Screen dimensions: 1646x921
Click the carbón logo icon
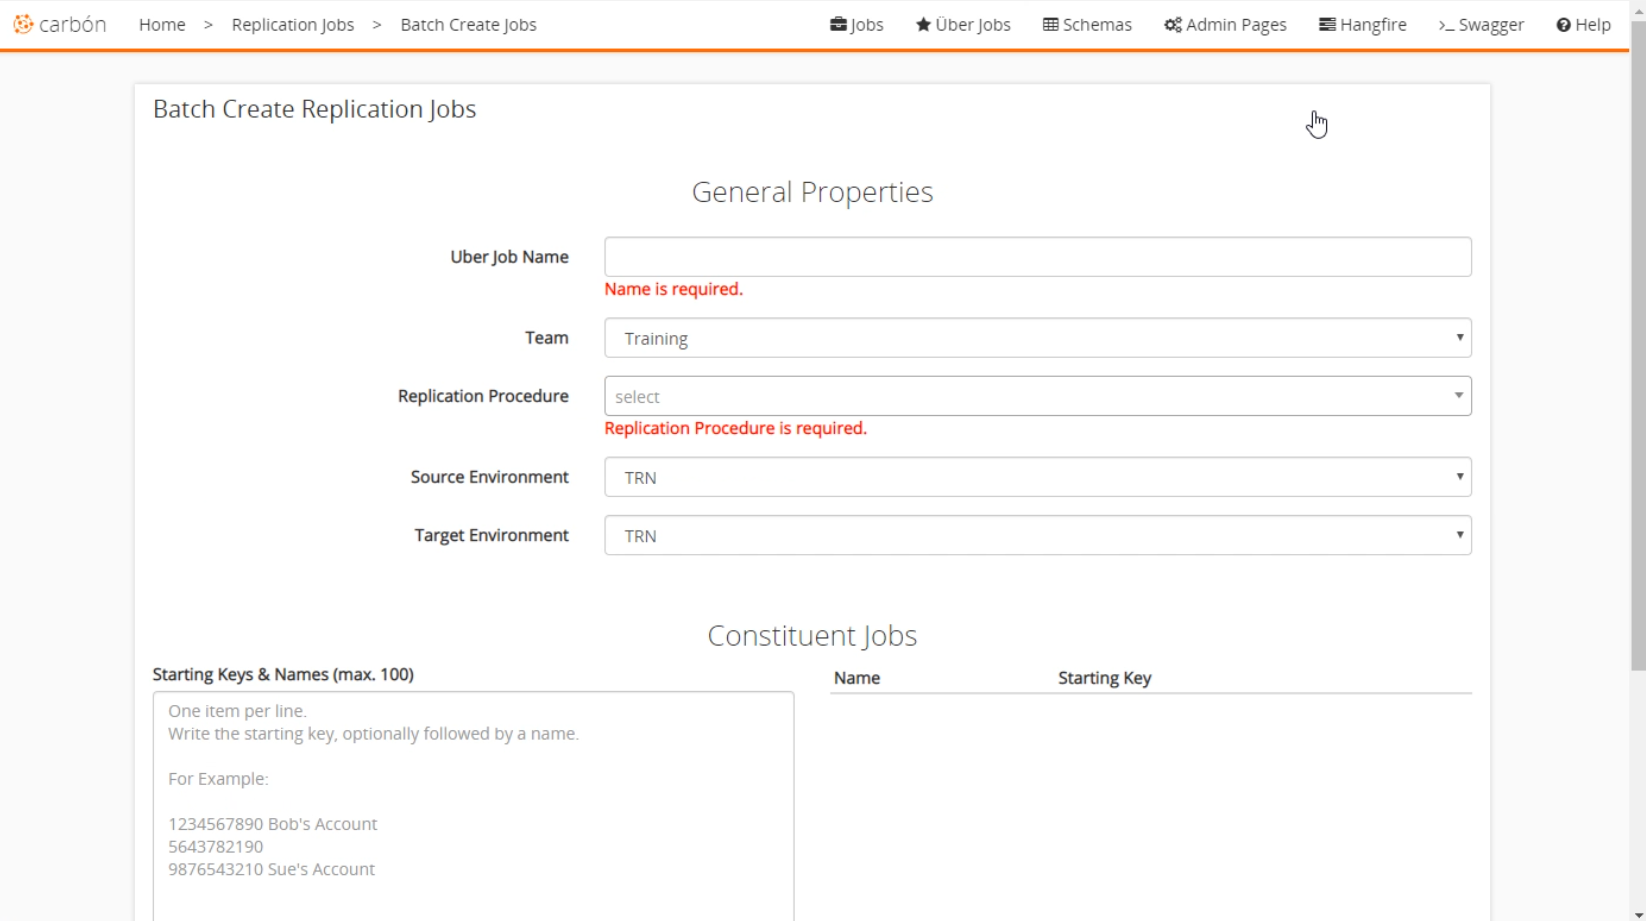coord(23,24)
